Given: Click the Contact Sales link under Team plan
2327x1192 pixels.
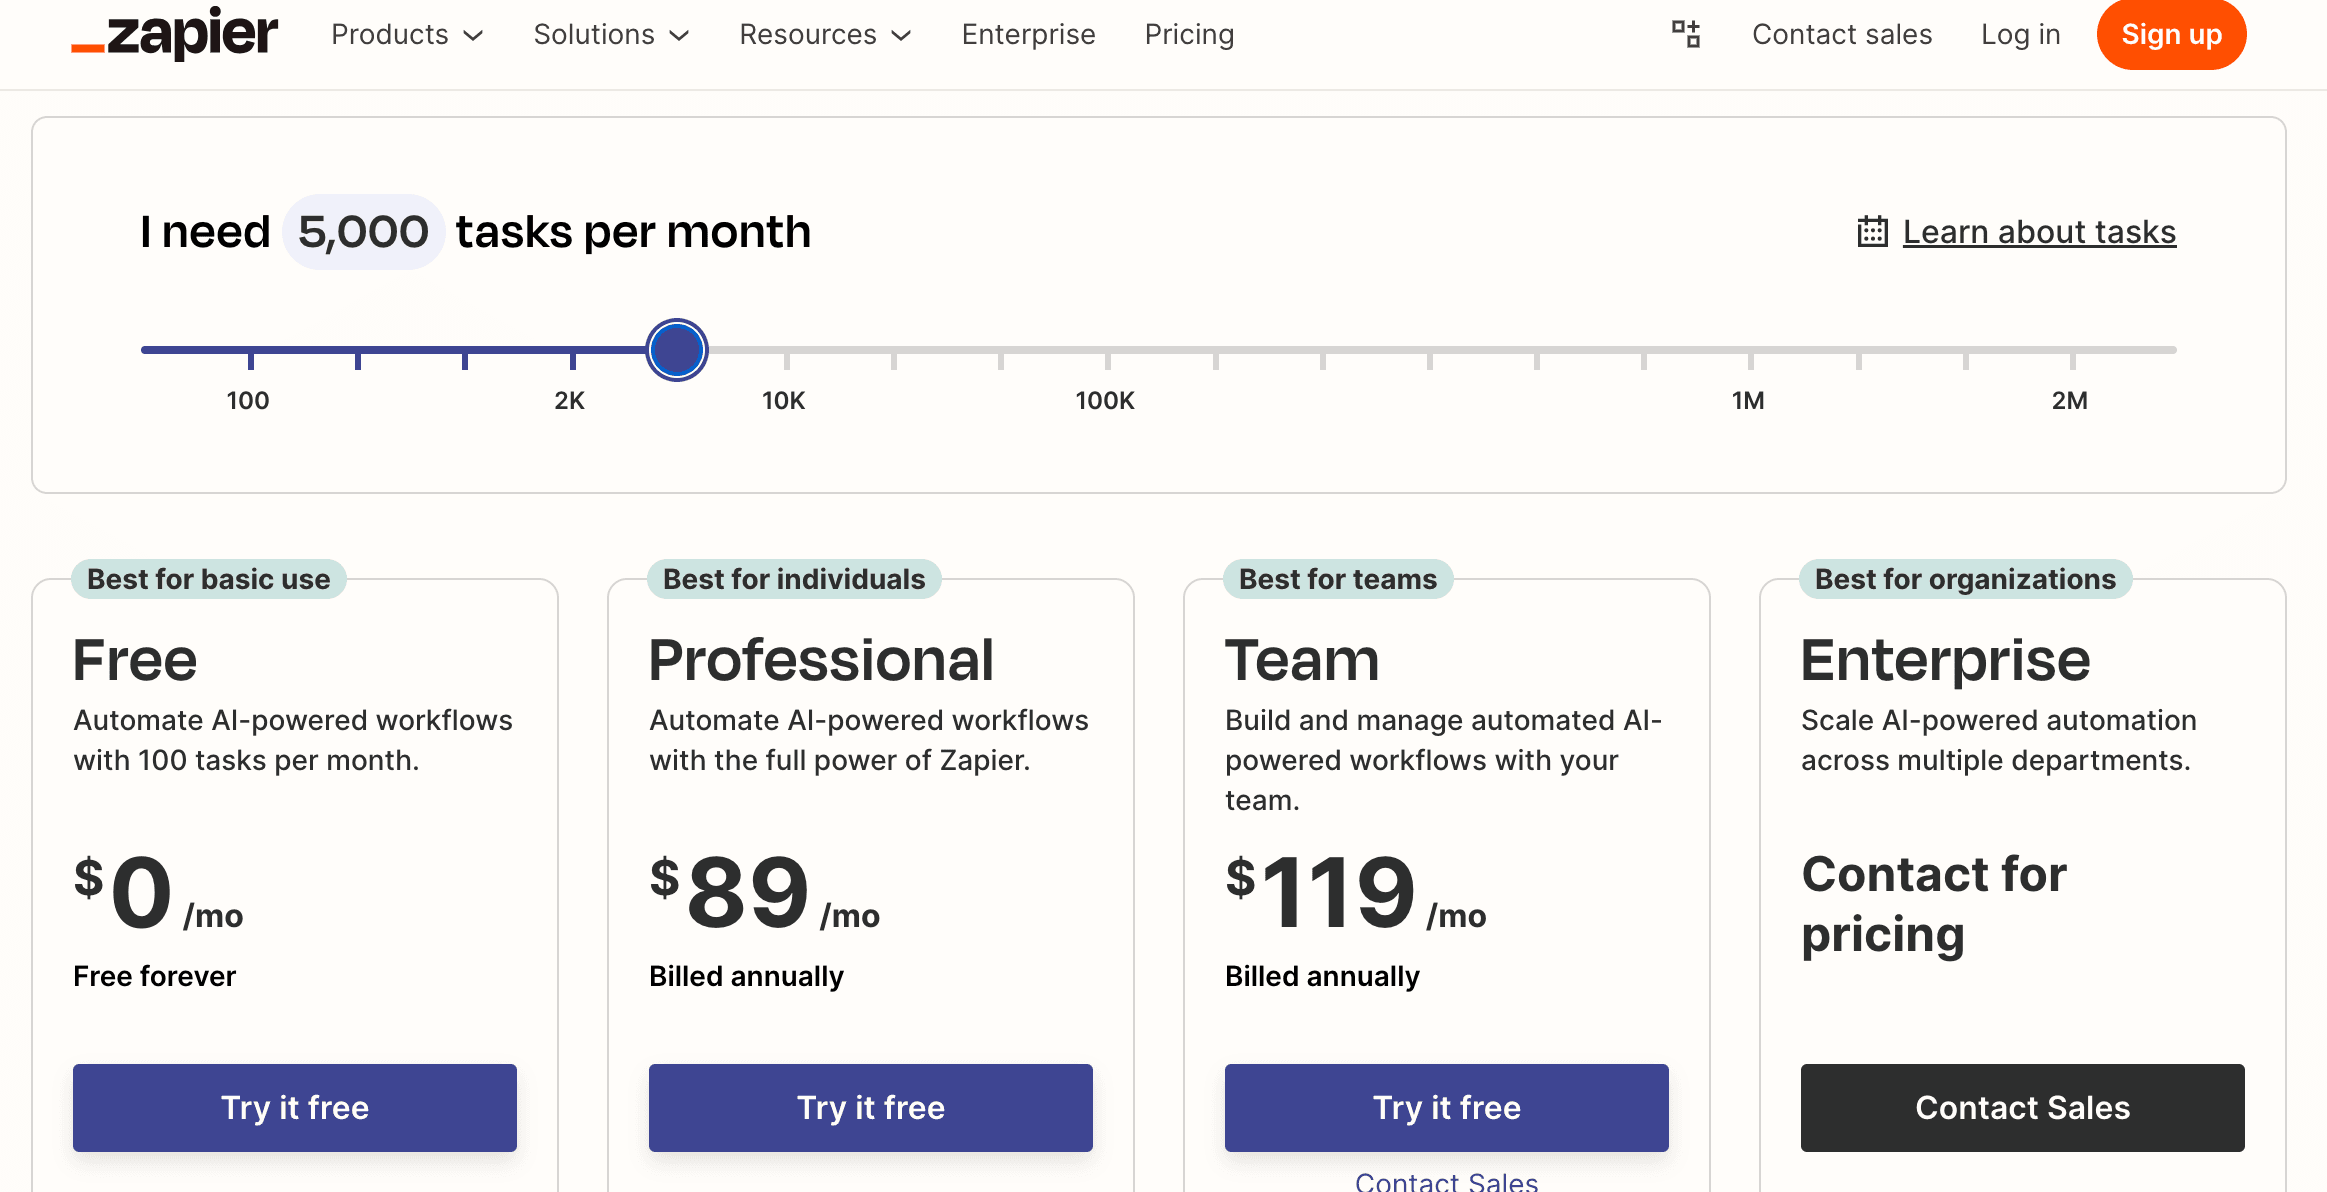Looking at the screenshot, I should (x=1447, y=1182).
